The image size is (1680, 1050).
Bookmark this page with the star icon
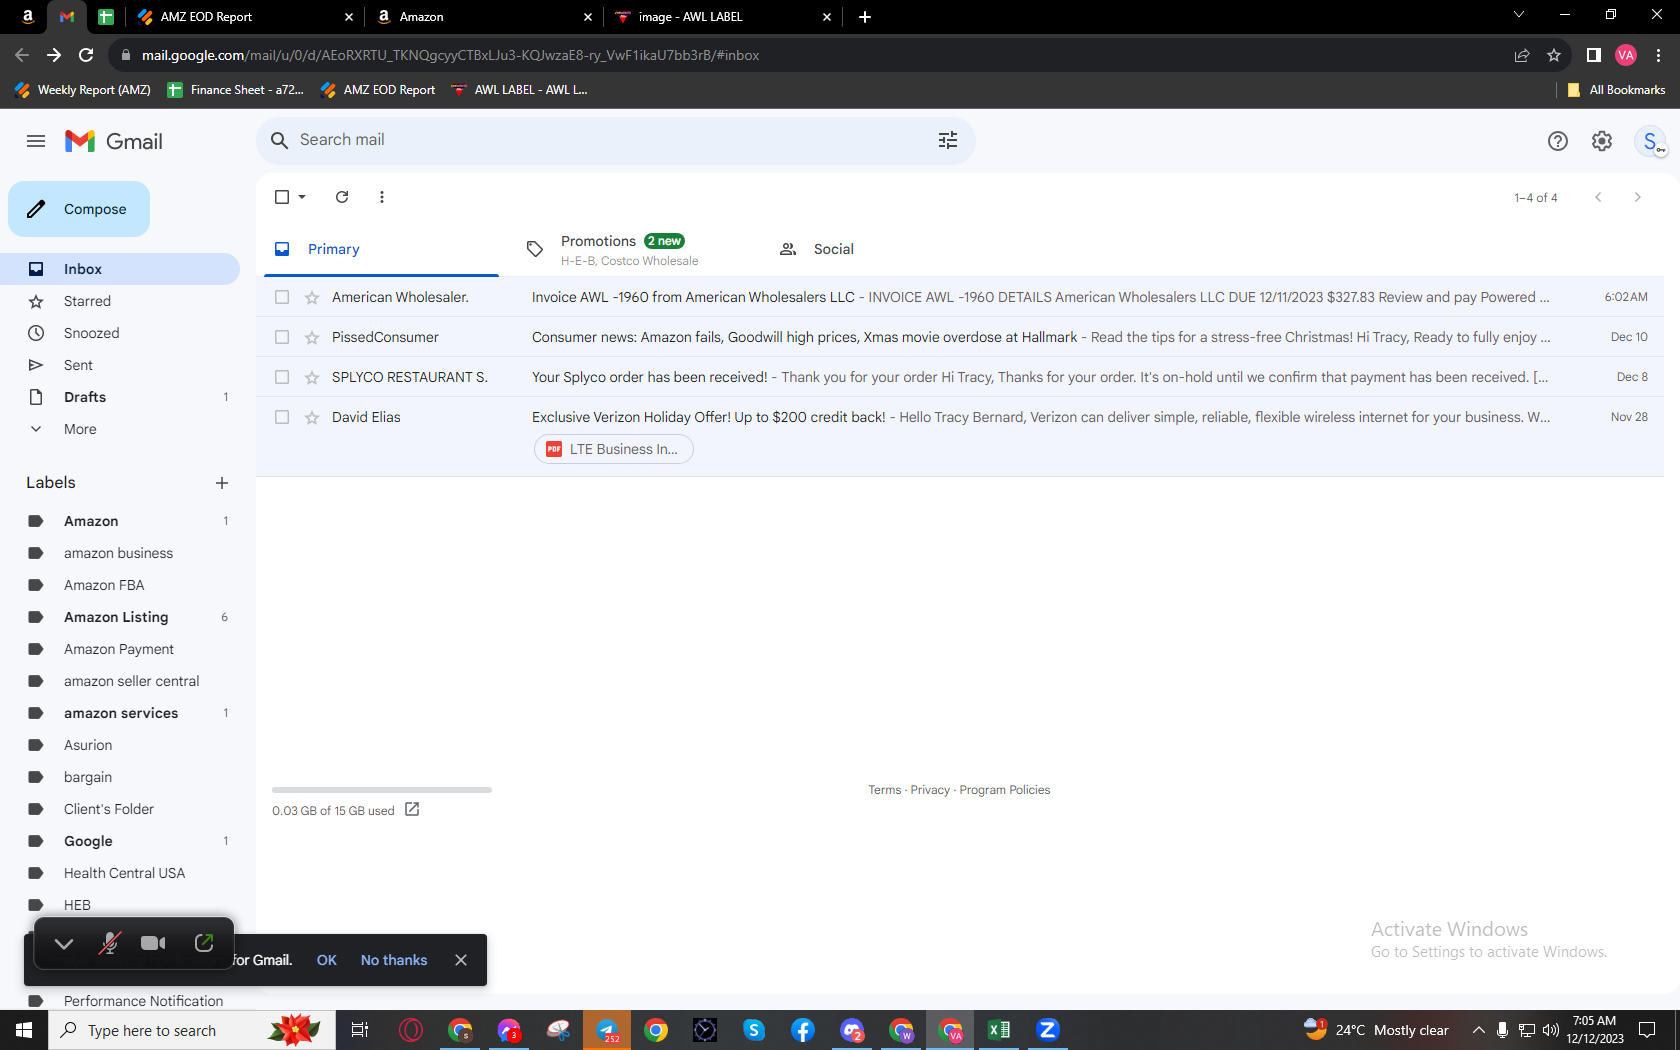coord(1554,55)
